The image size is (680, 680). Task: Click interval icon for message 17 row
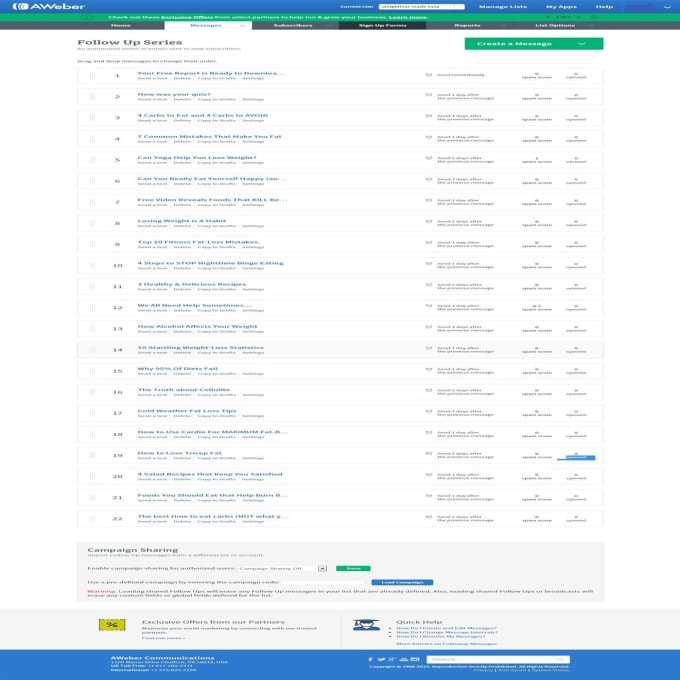428,411
